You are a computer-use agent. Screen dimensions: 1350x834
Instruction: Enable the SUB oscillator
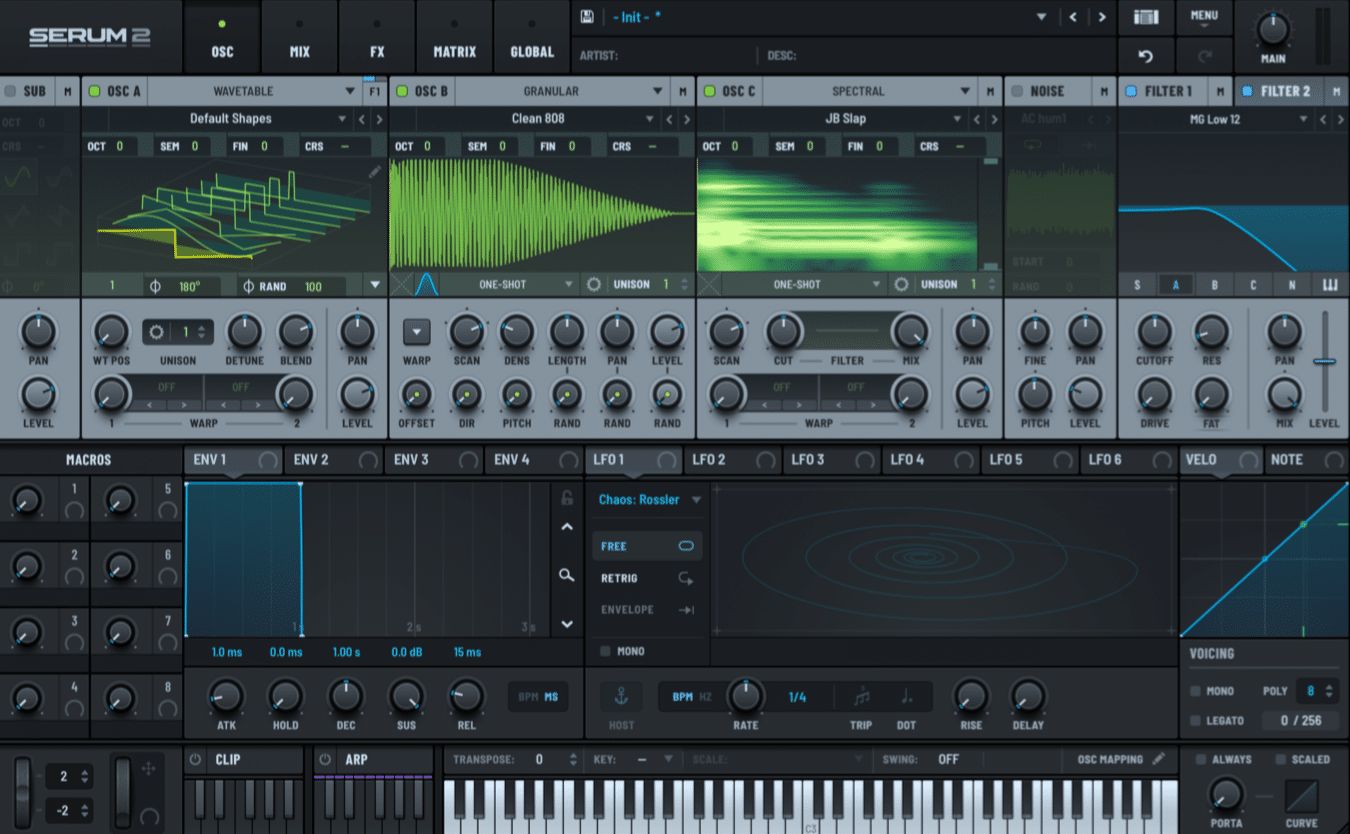11,91
